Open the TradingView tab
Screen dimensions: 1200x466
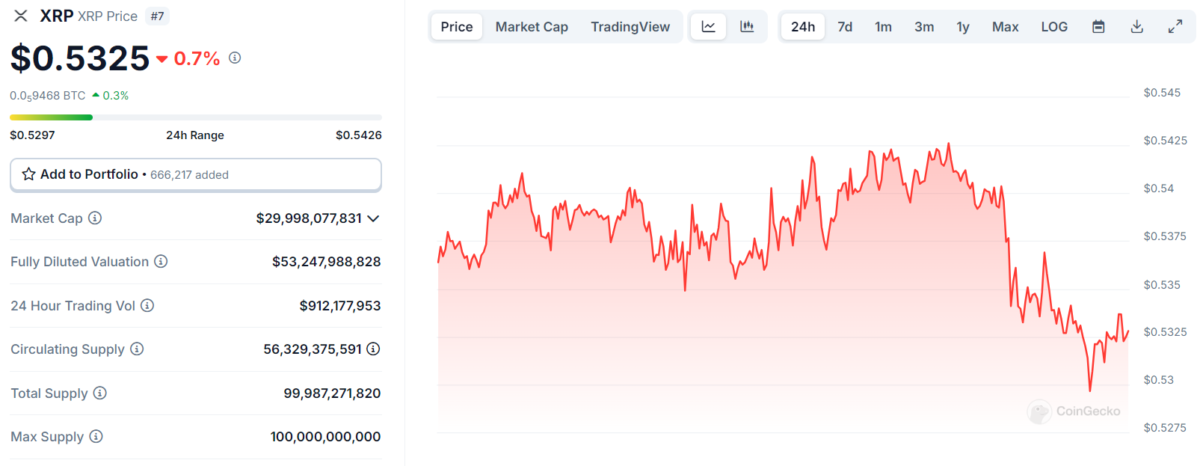pos(630,27)
